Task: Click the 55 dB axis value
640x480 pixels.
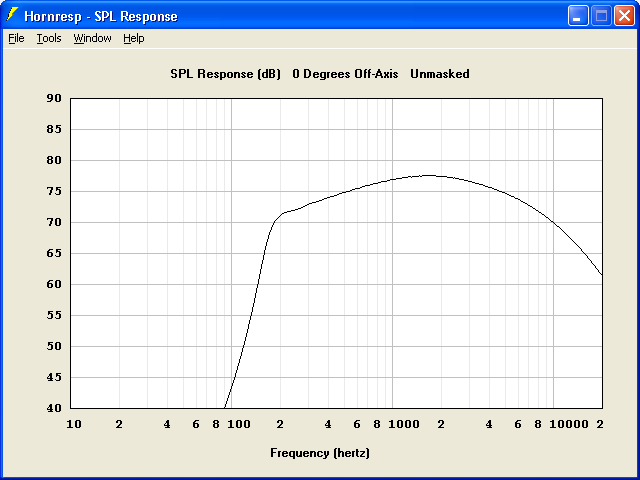Action: click(x=53, y=316)
